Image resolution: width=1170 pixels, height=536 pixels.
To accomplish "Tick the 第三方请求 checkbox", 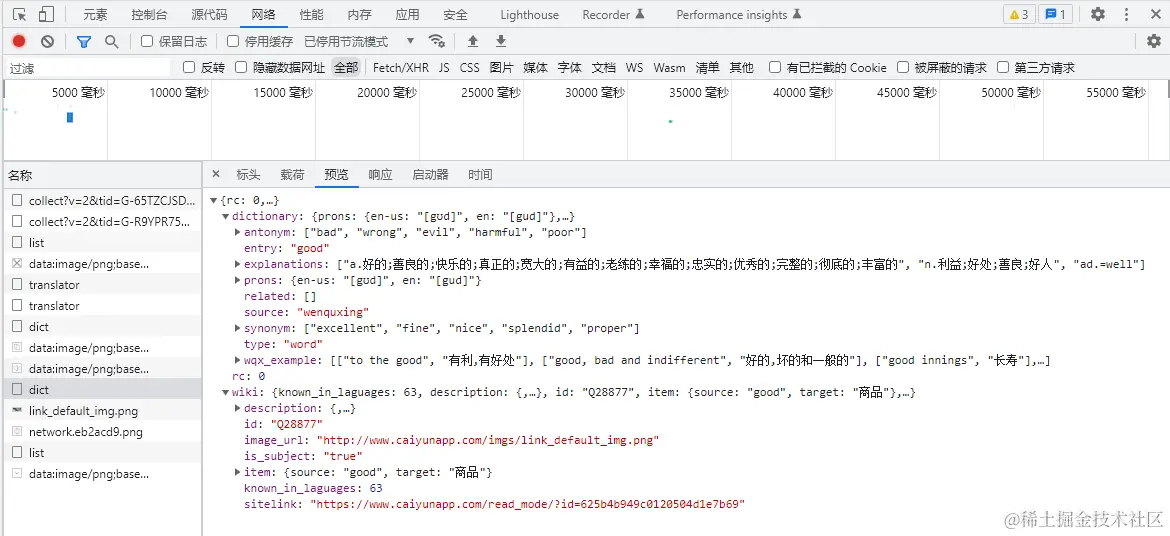I will pyautogui.click(x=1002, y=67).
